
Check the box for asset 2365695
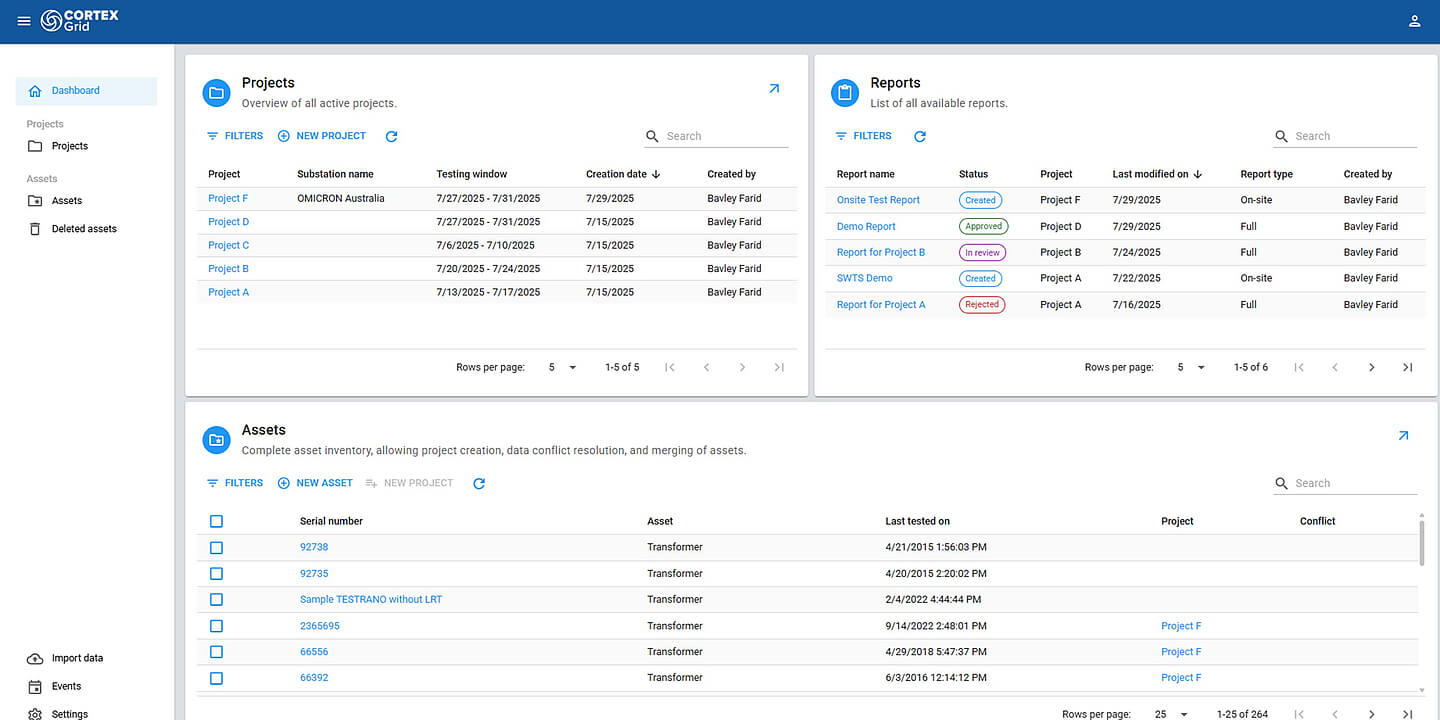click(216, 626)
